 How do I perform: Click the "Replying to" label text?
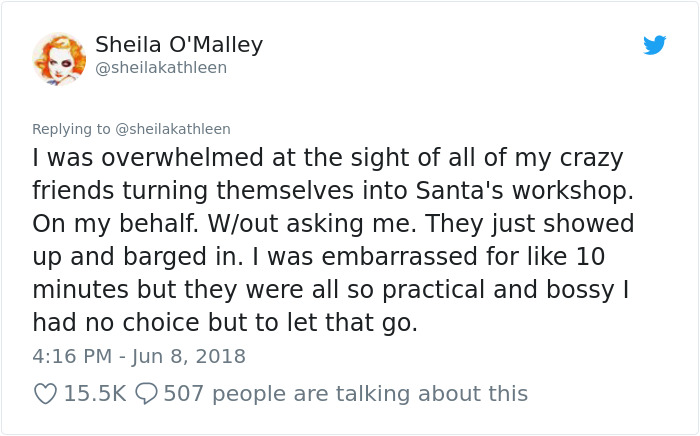coord(71,129)
